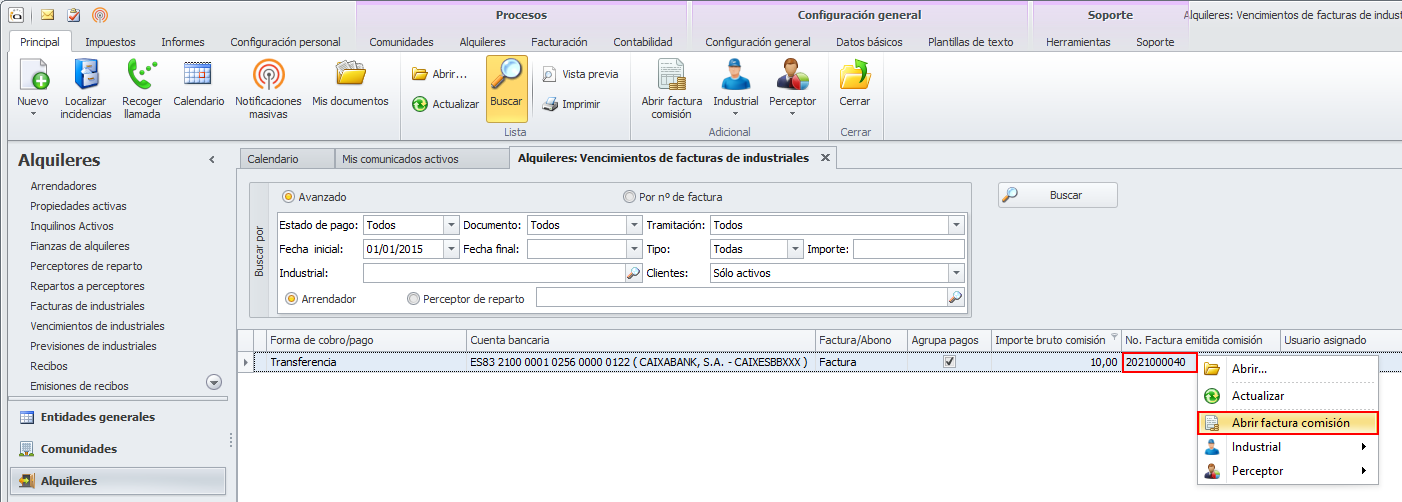
Task: Choose Abrir factura comisión in context menu
Action: 1290,423
